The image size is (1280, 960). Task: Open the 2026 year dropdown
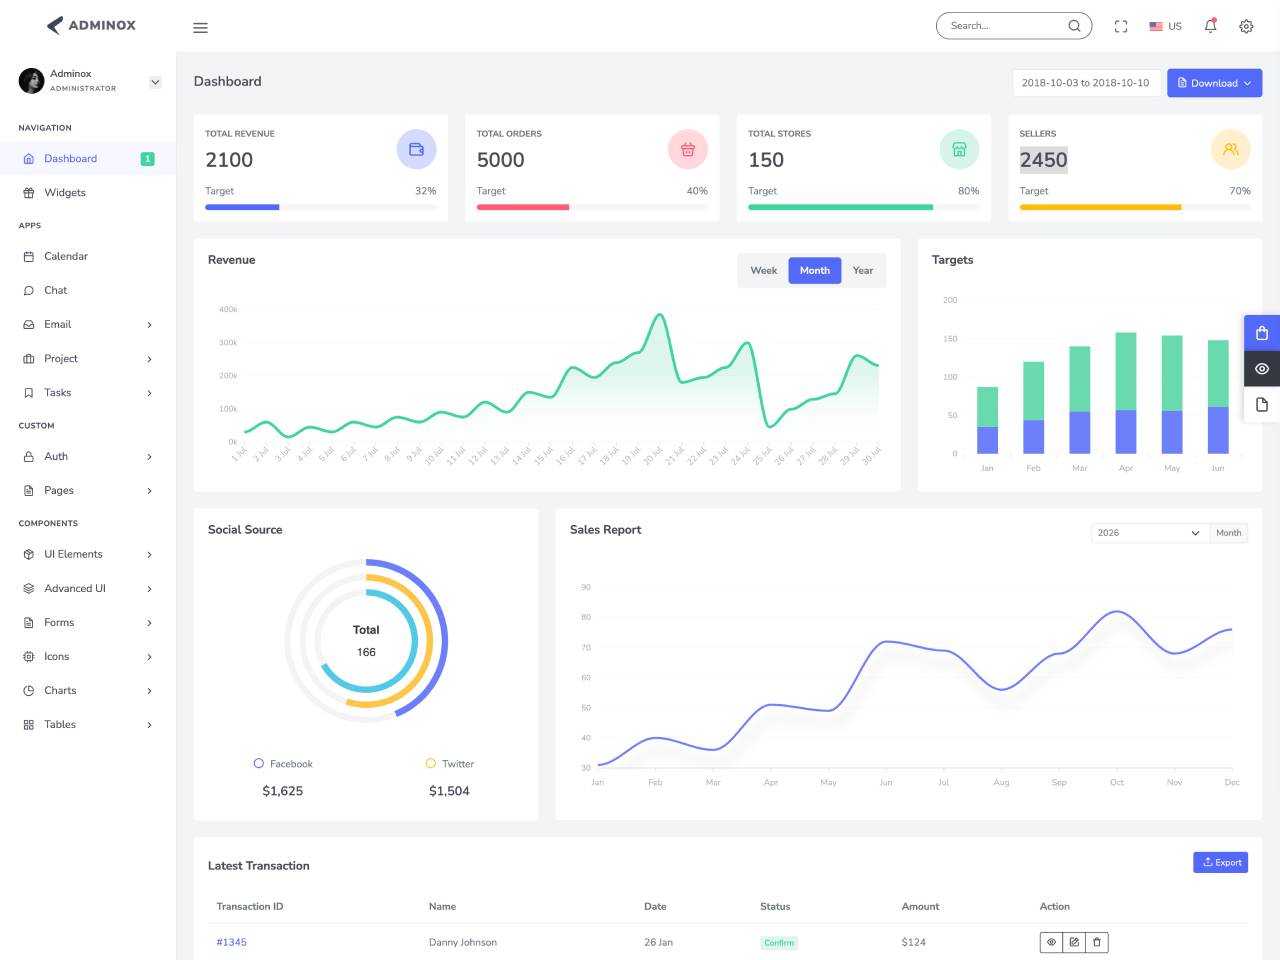(1150, 533)
